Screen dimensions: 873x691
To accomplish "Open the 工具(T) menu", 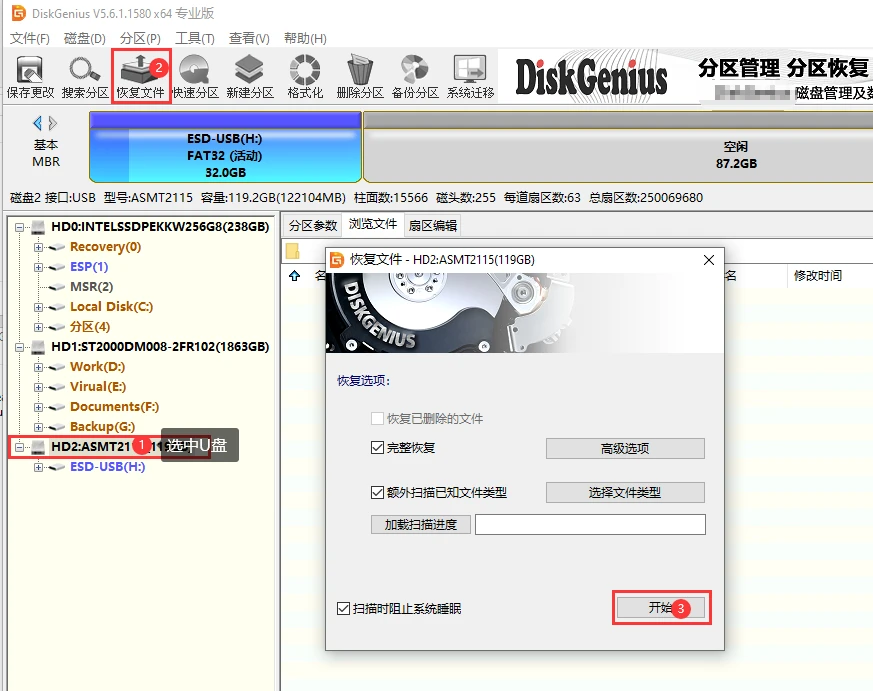I will (195, 38).
